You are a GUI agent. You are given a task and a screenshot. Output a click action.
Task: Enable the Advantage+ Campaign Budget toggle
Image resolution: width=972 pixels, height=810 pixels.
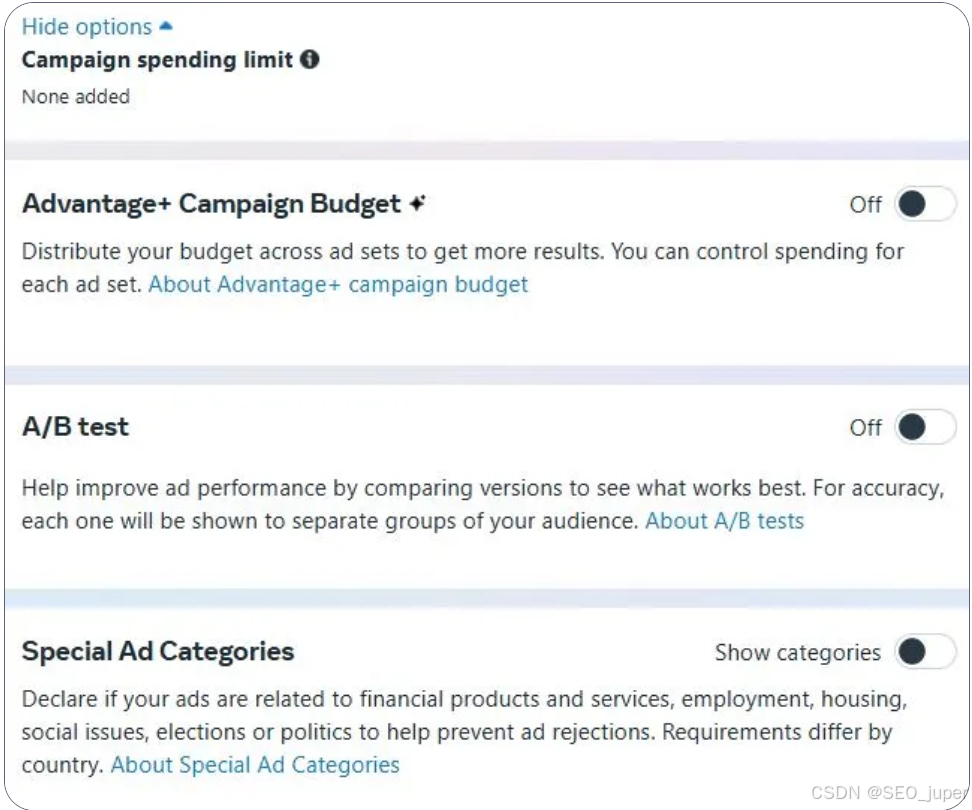924,205
